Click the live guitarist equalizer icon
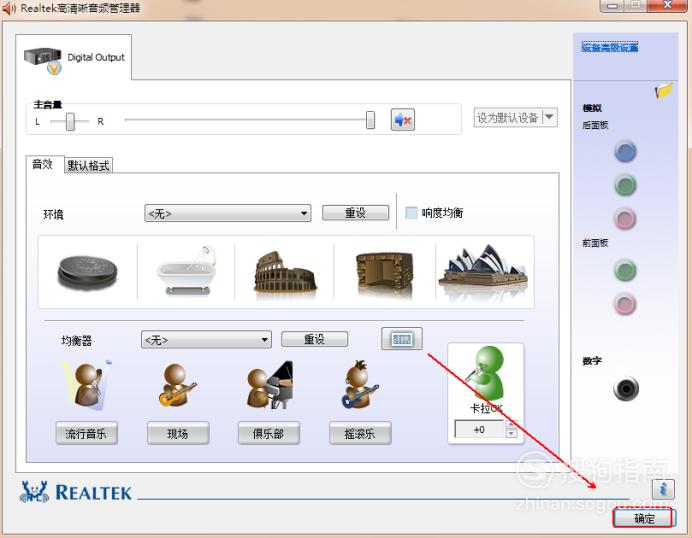The image size is (692, 538). 177,385
